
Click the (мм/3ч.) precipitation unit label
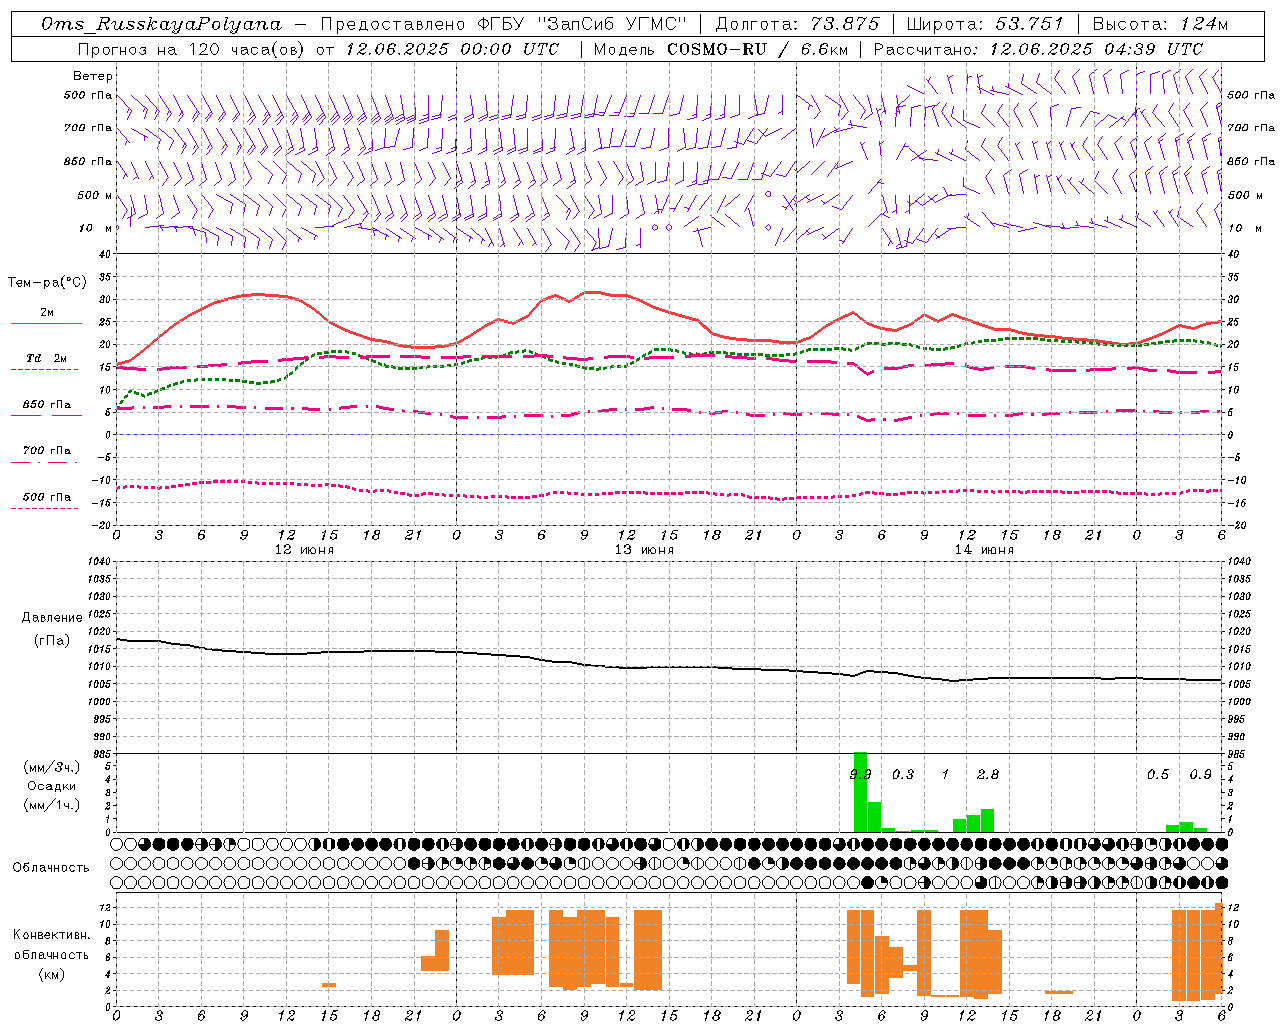click(51, 767)
